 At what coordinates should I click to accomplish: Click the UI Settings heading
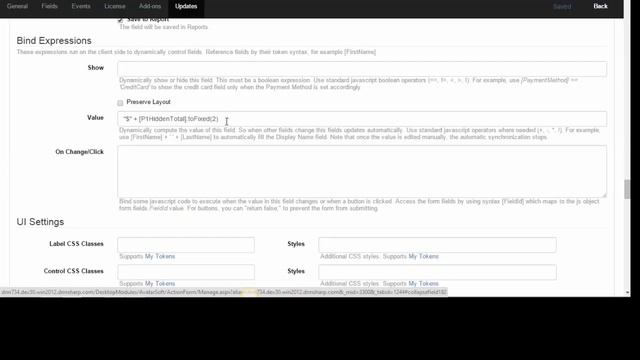[x=40, y=222]
